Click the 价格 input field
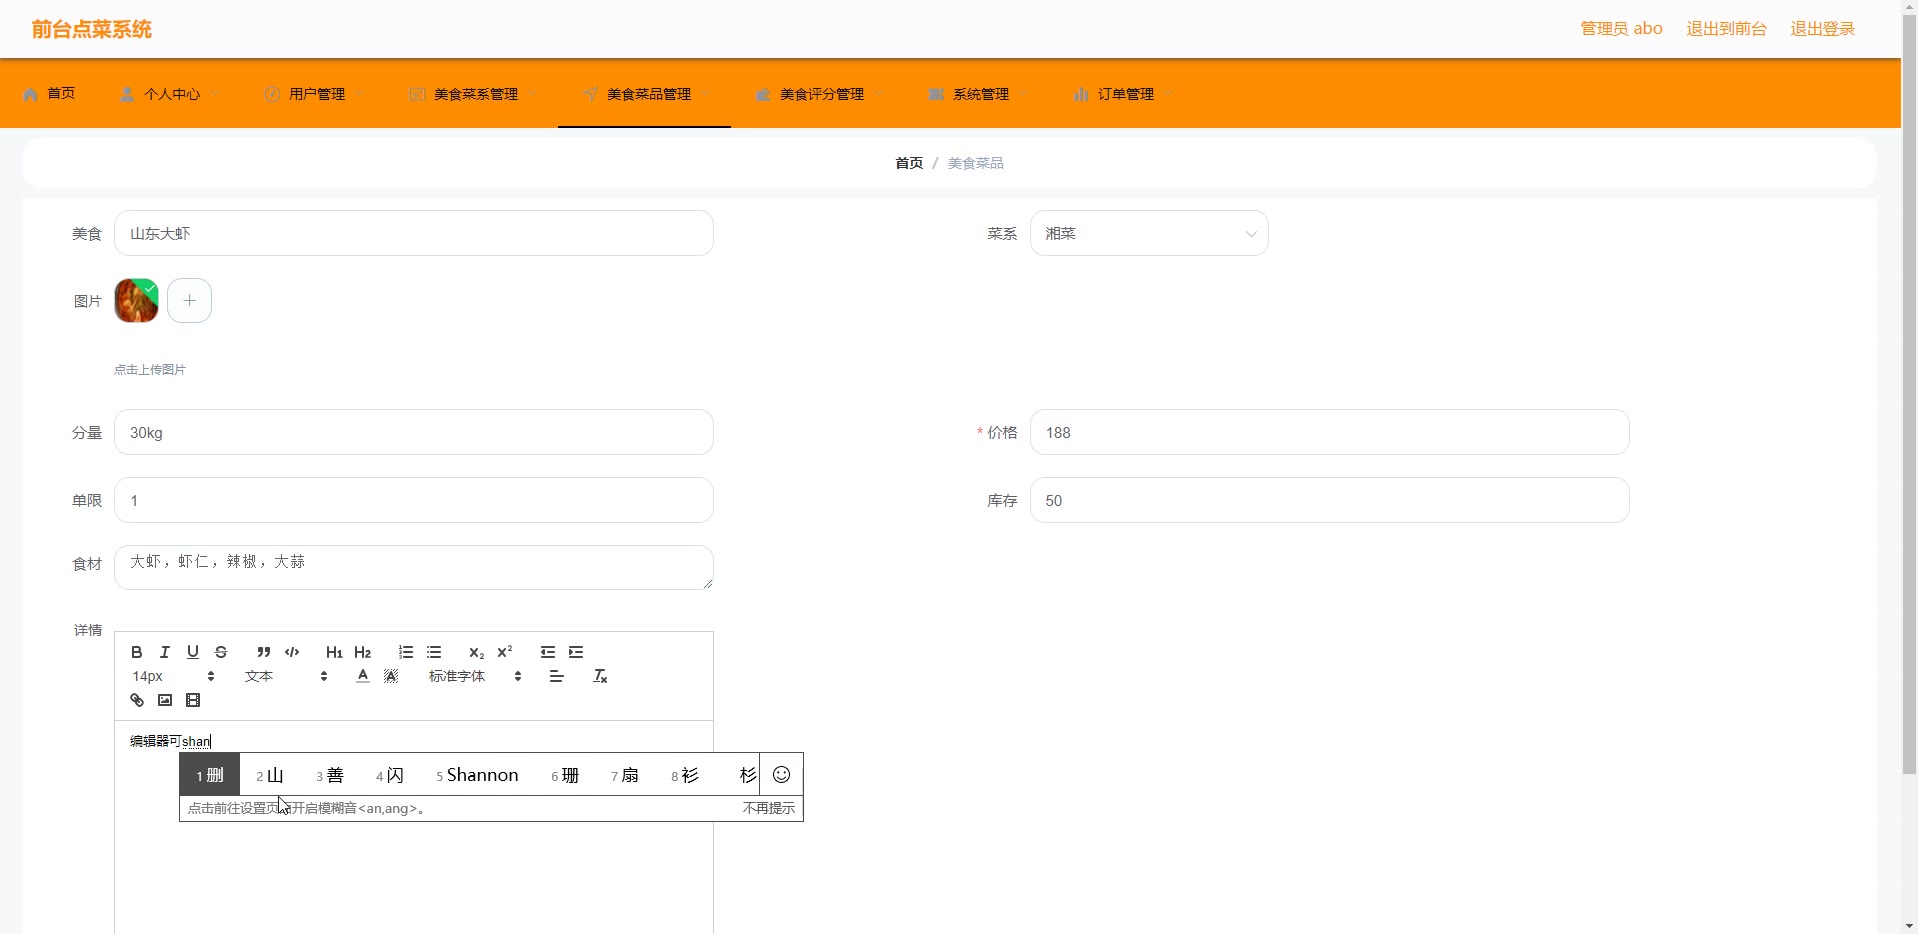Screen dimensions: 1918x934 (x=1329, y=432)
